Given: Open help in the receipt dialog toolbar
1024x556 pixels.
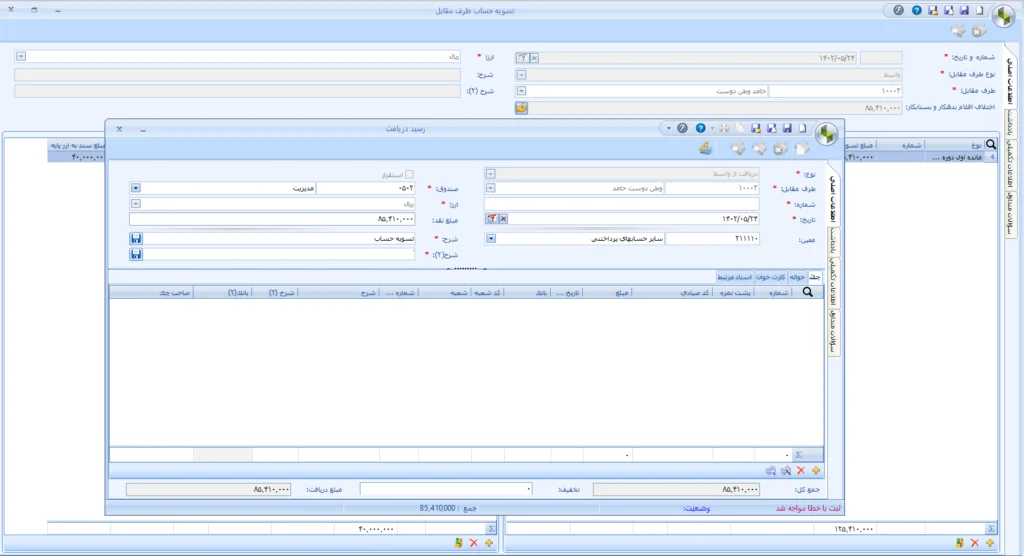Looking at the screenshot, I should [700, 129].
